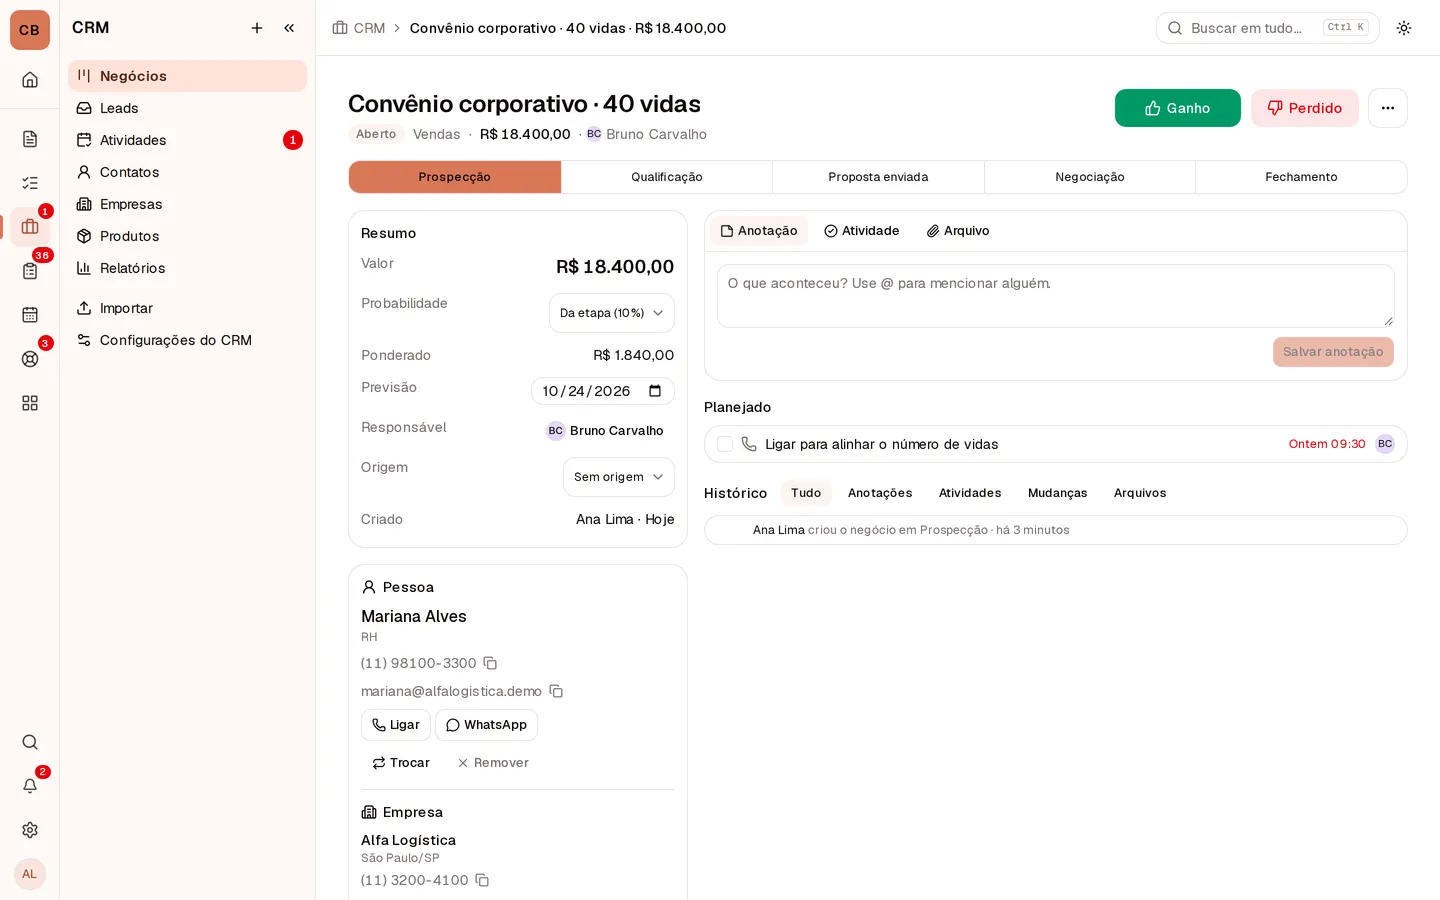
Task: Open Importar in the CRM sidebar
Action: click(187, 308)
